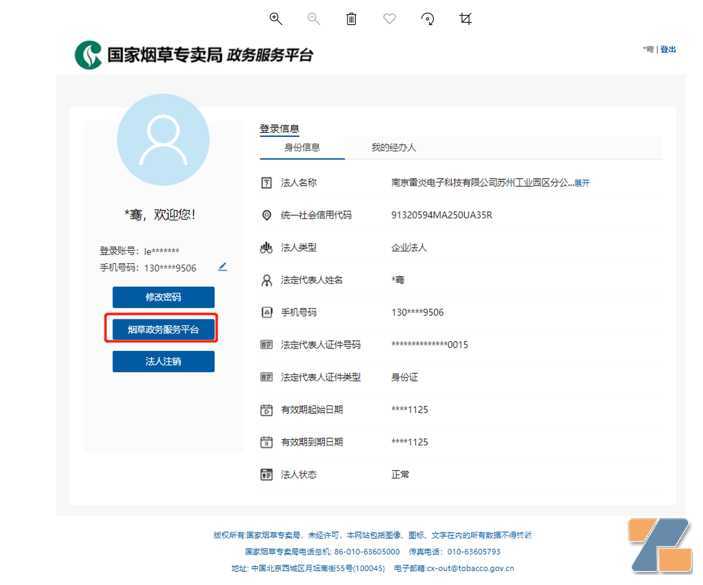Click the 登录信息 section heading
This screenshot has width=703, height=585.
point(279,129)
